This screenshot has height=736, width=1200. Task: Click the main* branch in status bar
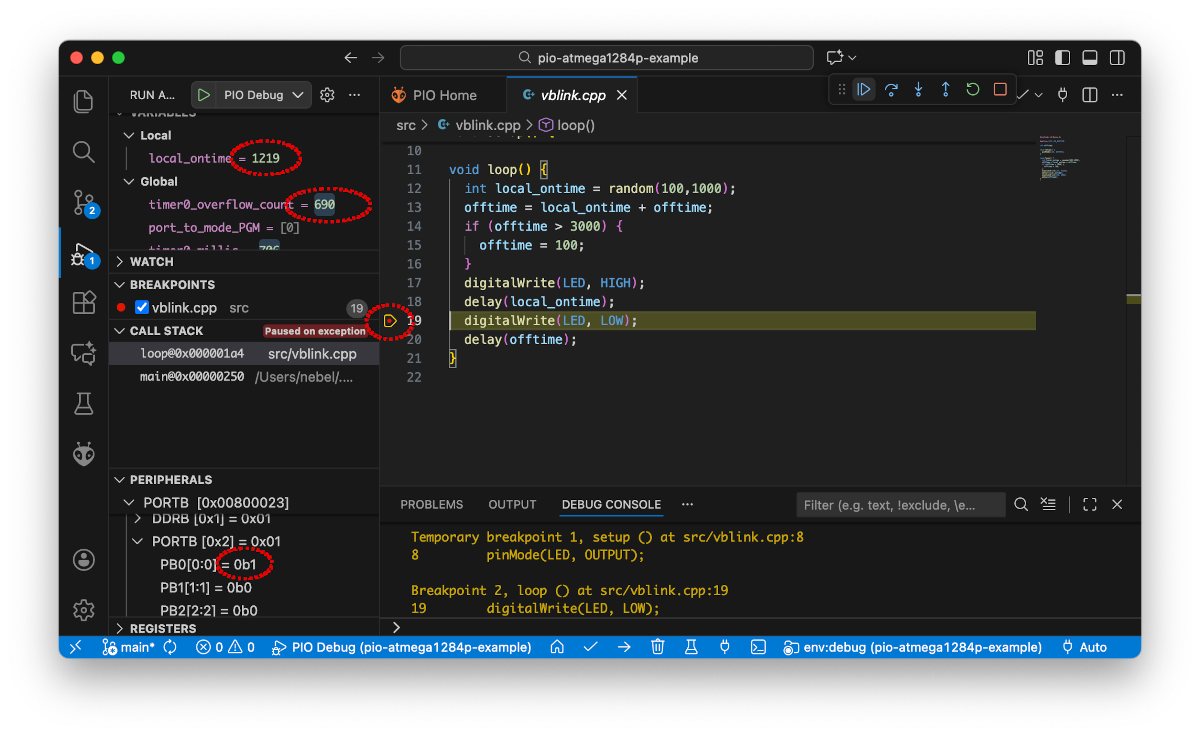coord(128,647)
